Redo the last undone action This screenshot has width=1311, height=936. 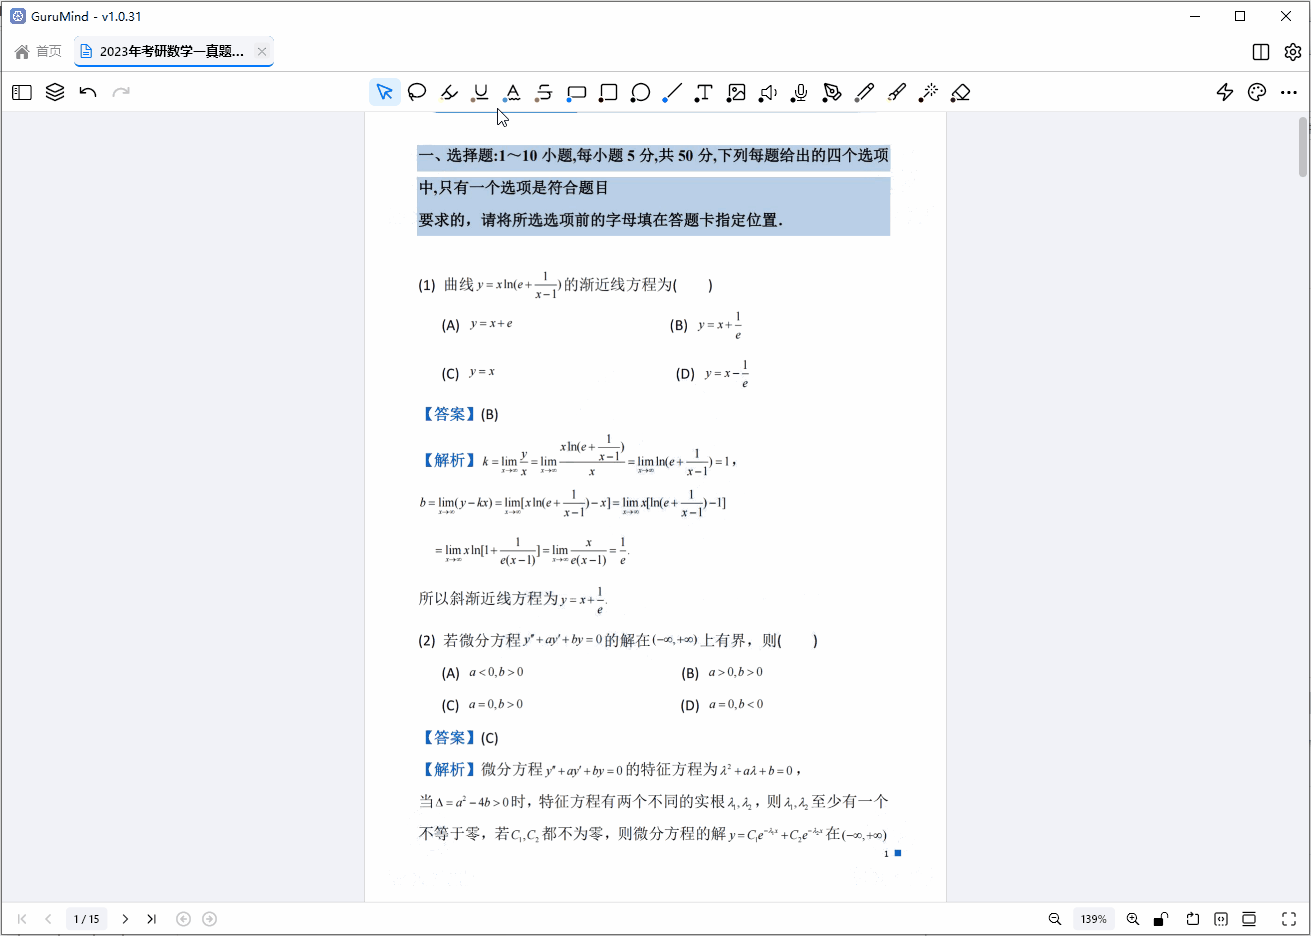click(121, 92)
